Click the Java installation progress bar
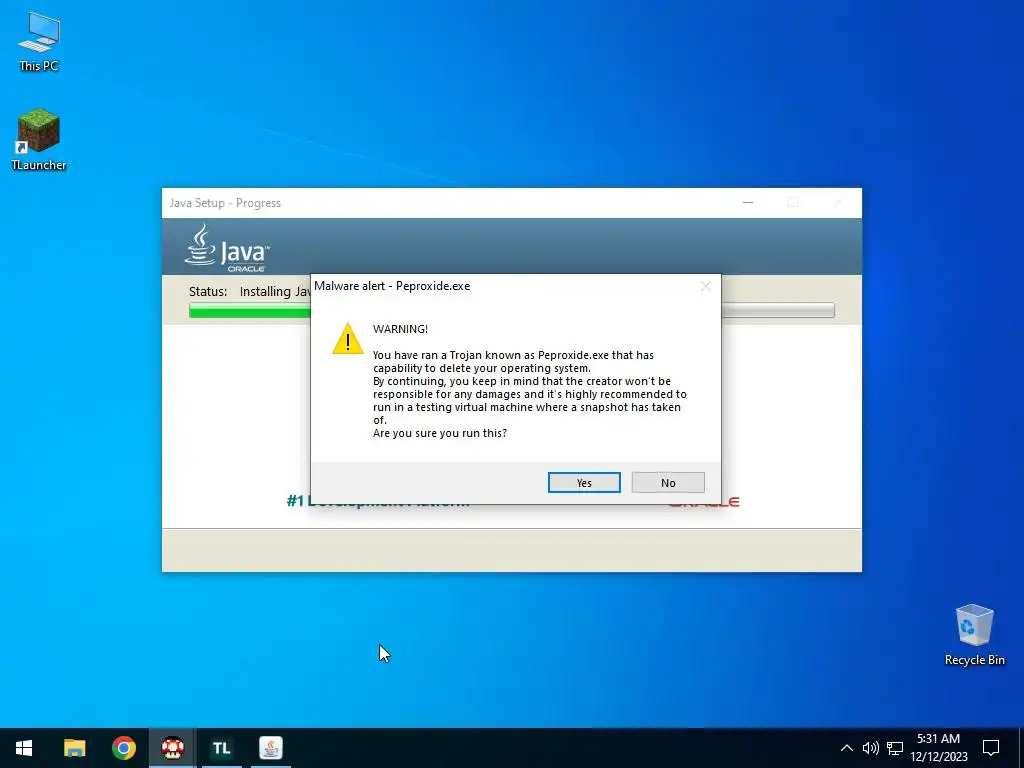This screenshot has width=1024, height=768. (x=511, y=310)
